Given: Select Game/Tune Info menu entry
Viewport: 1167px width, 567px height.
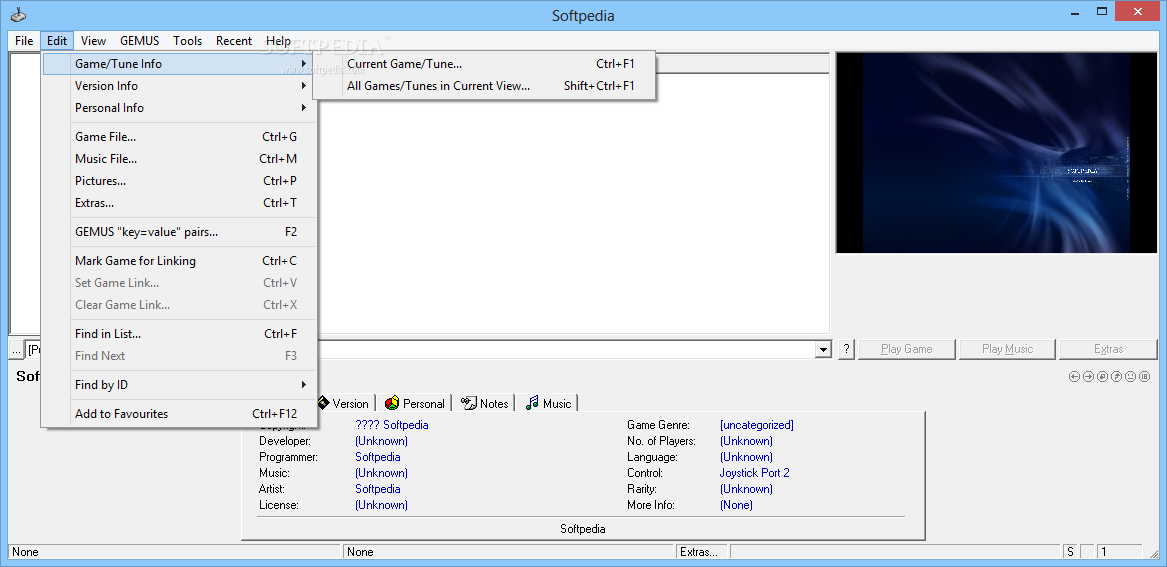Looking at the screenshot, I should (179, 64).
